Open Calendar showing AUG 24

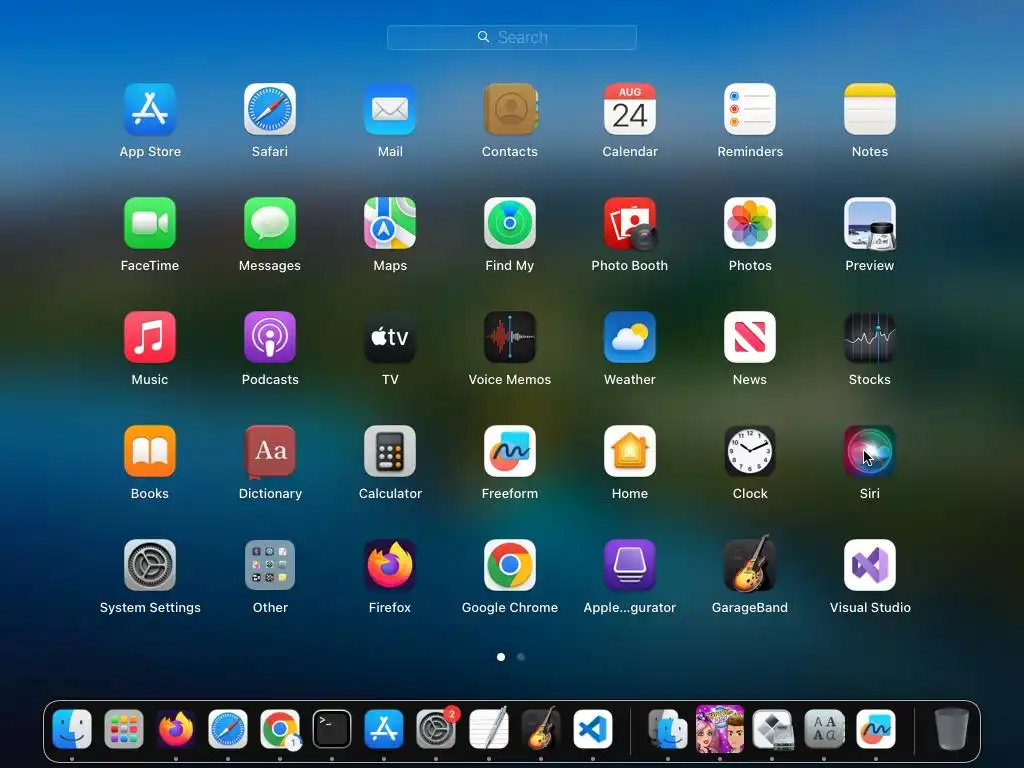tap(630, 109)
